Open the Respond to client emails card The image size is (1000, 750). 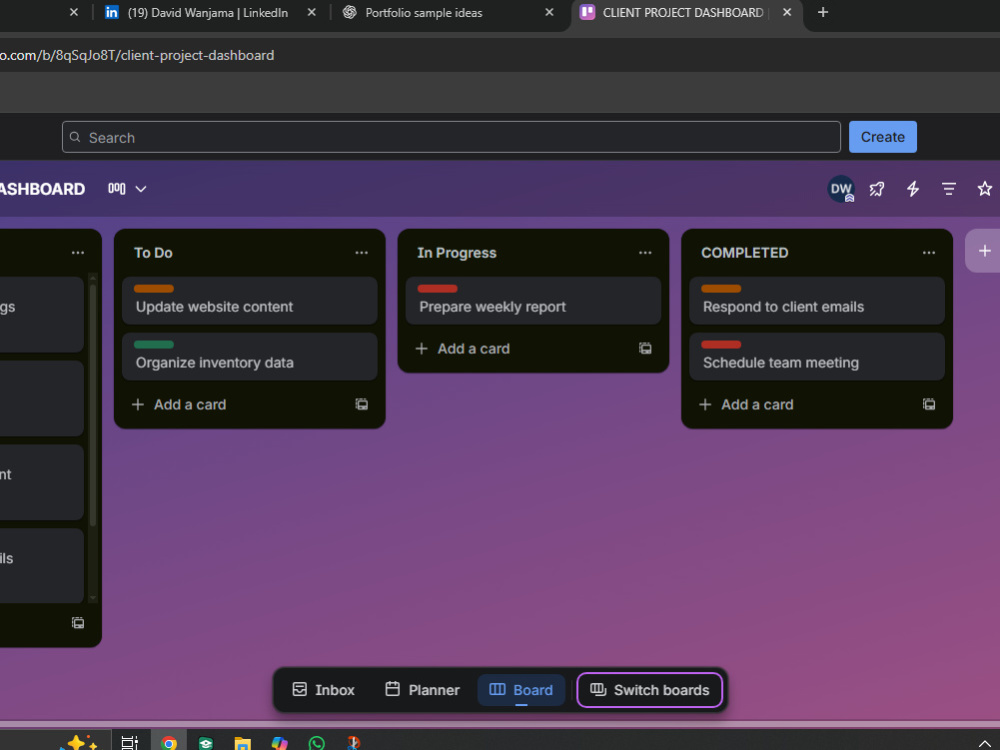click(817, 301)
